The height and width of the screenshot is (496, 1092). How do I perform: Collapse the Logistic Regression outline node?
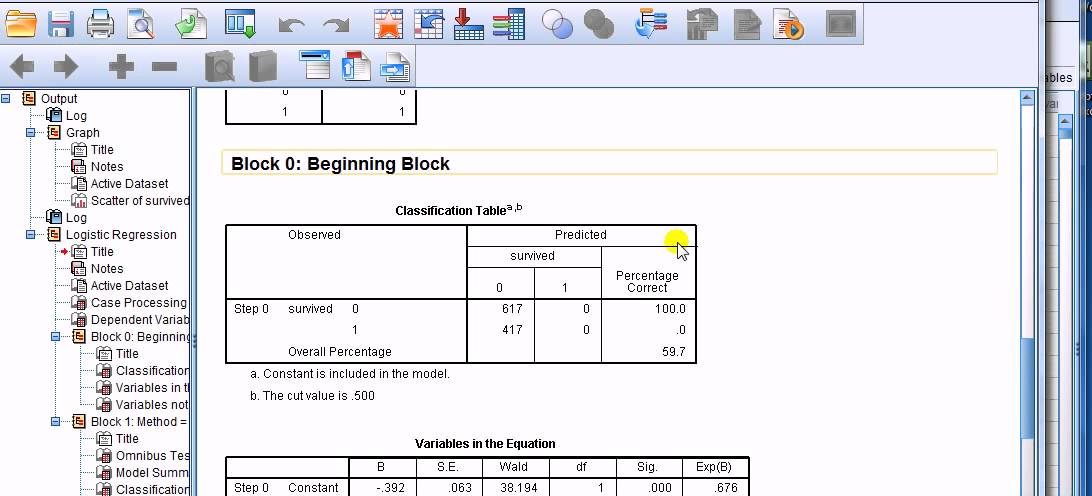31,235
